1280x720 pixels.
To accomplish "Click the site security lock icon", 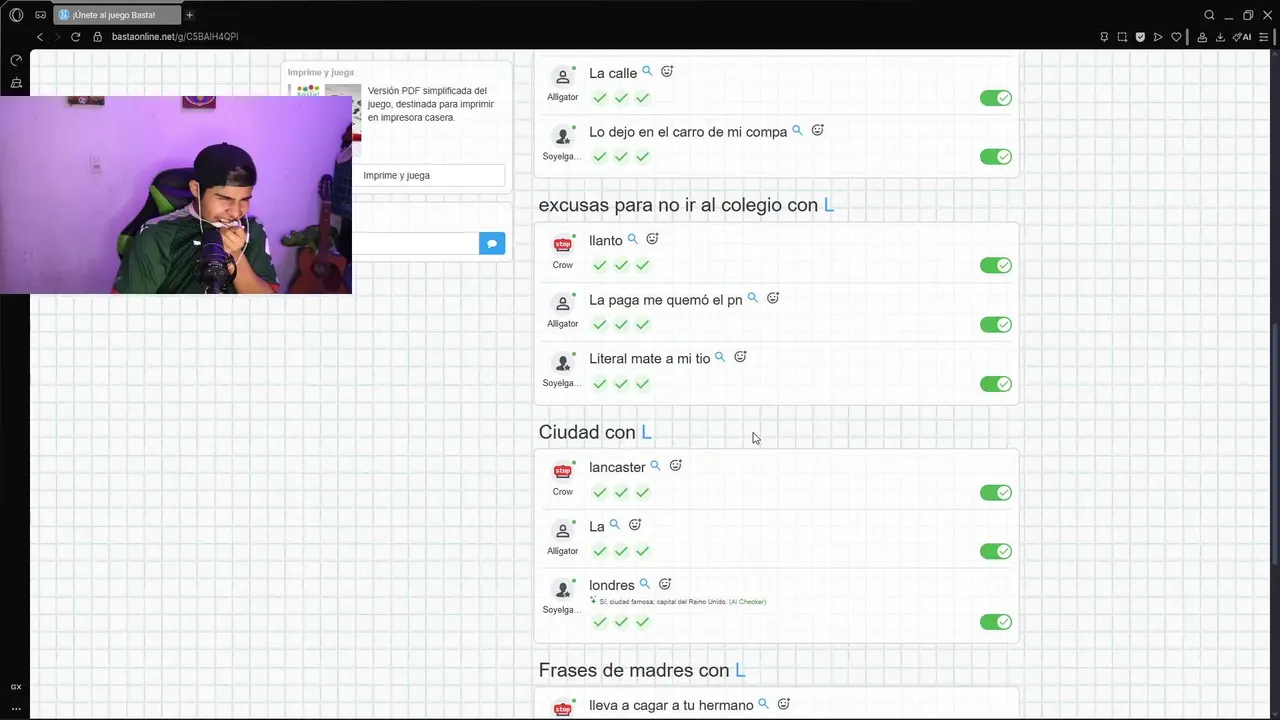I will [x=98, y=37].
